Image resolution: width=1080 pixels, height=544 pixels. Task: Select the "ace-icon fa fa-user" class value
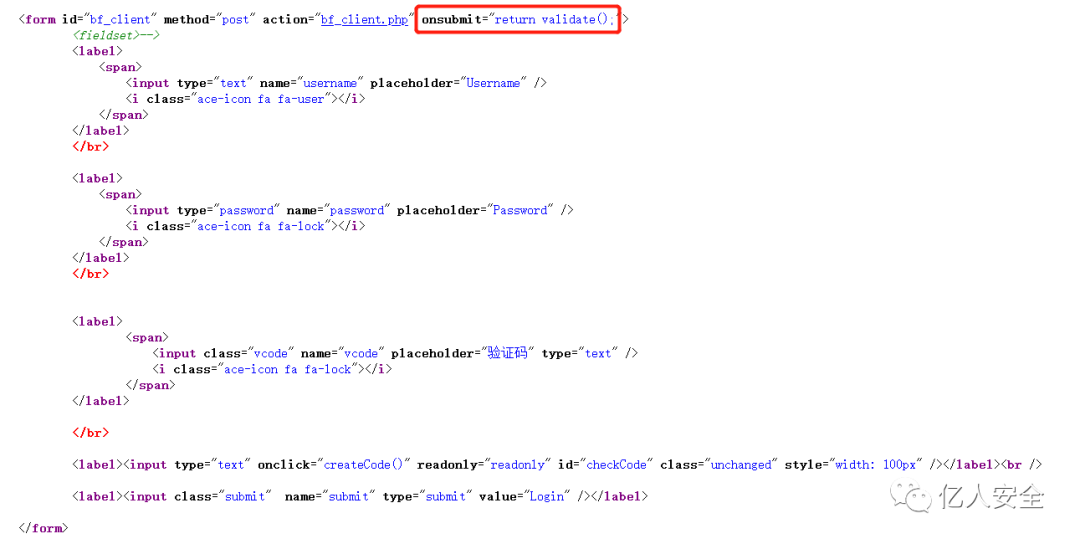click(260, 98)
